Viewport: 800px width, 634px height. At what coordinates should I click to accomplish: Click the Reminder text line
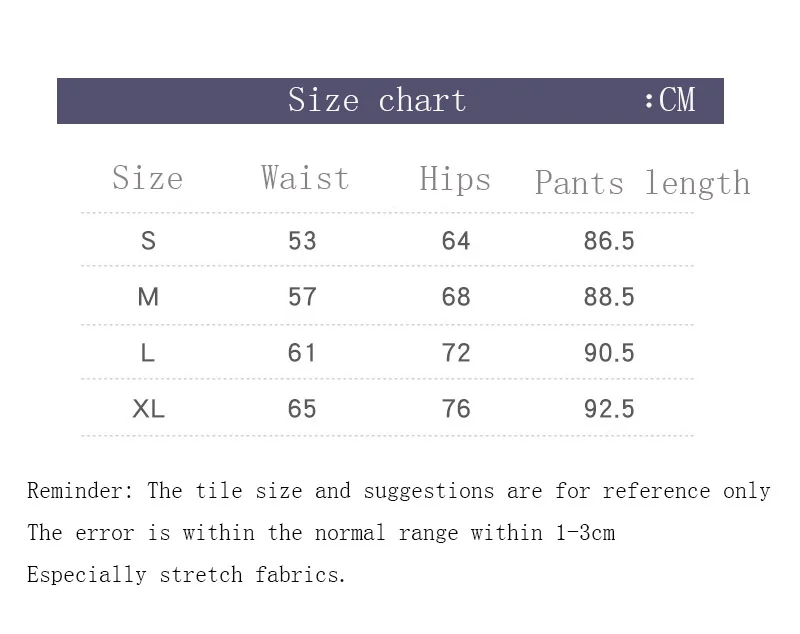(398, 491)
